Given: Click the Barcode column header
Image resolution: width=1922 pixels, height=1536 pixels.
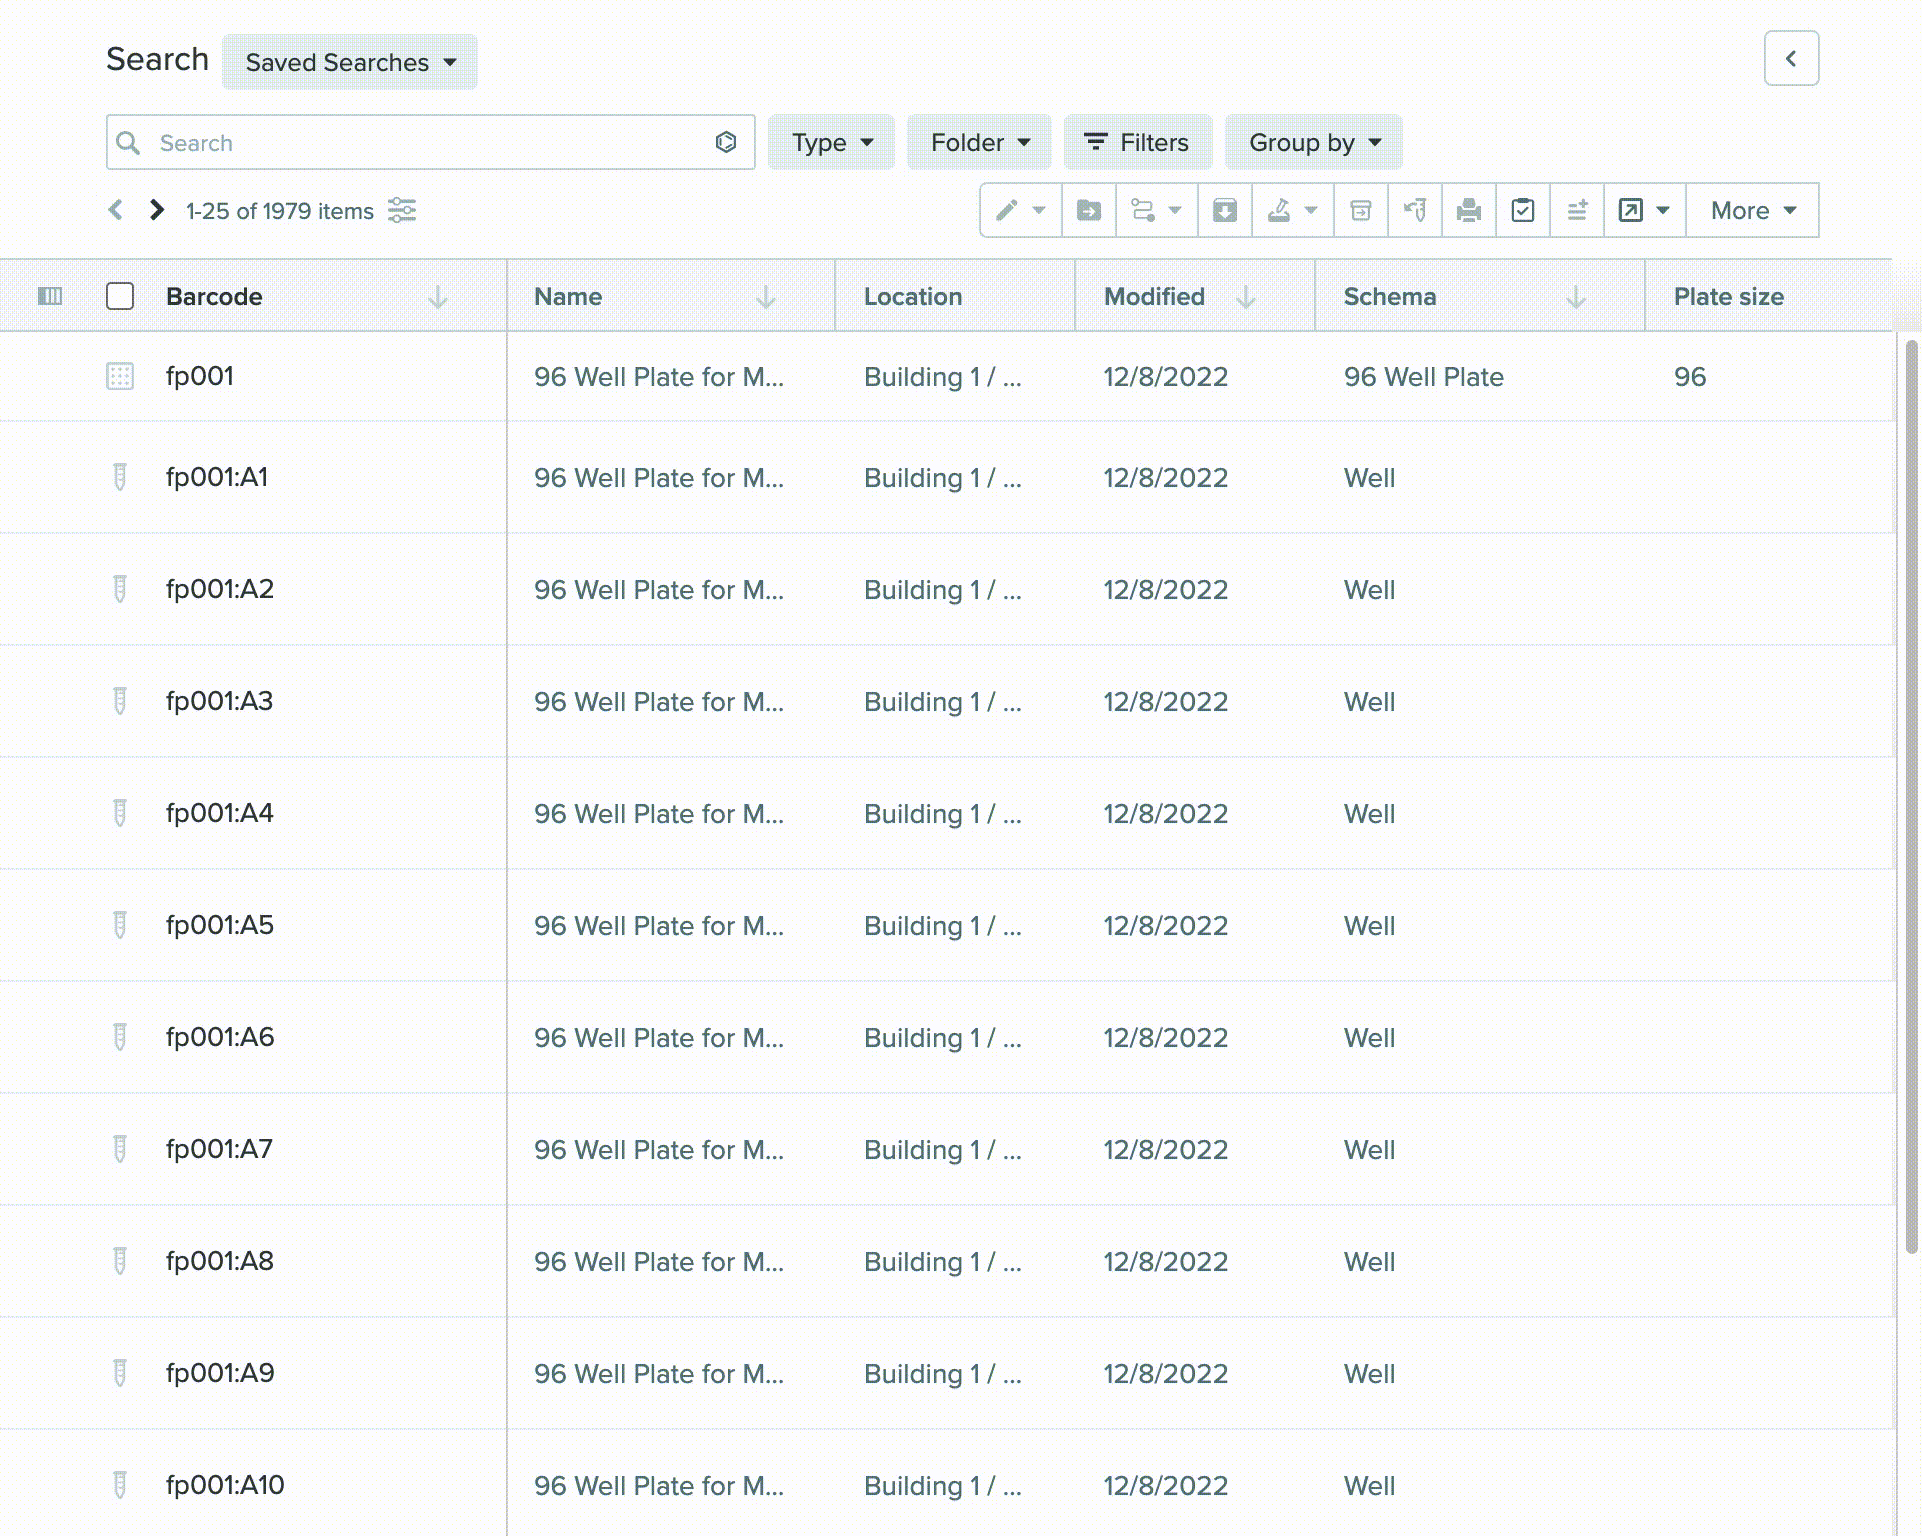Looking at the screenshot, I should [214, 297].
